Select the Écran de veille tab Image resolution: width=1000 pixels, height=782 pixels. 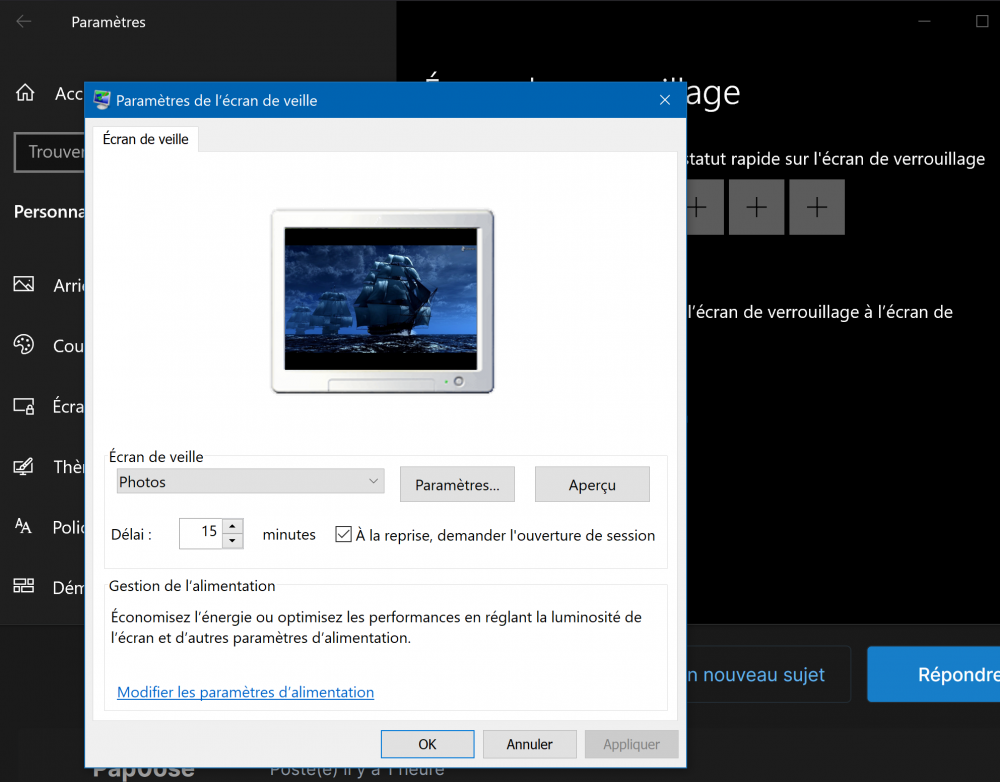point(146,139)
